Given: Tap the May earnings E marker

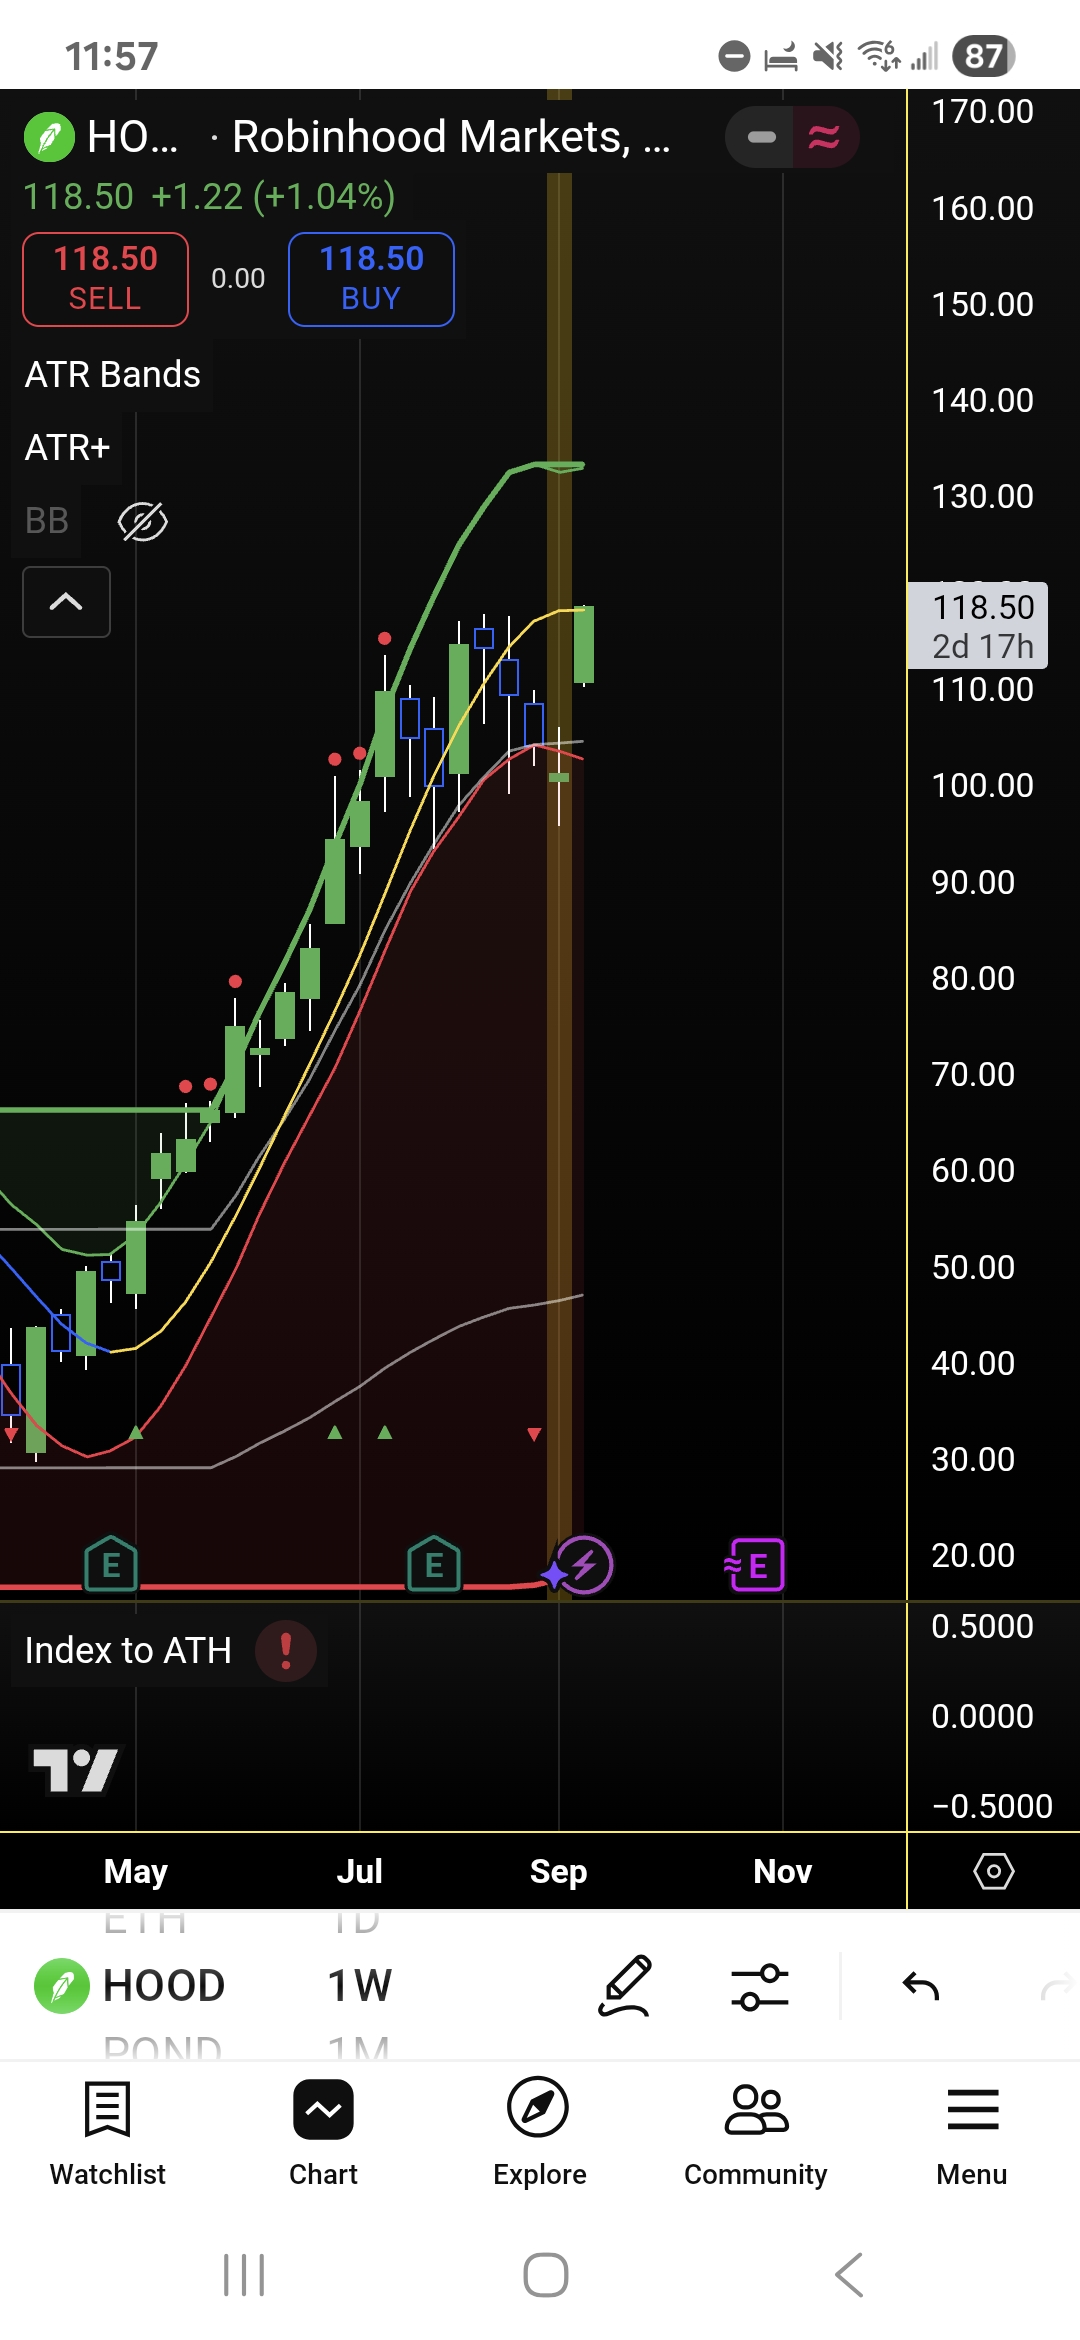Looking at the screenshot, I should click(111, 1564).
